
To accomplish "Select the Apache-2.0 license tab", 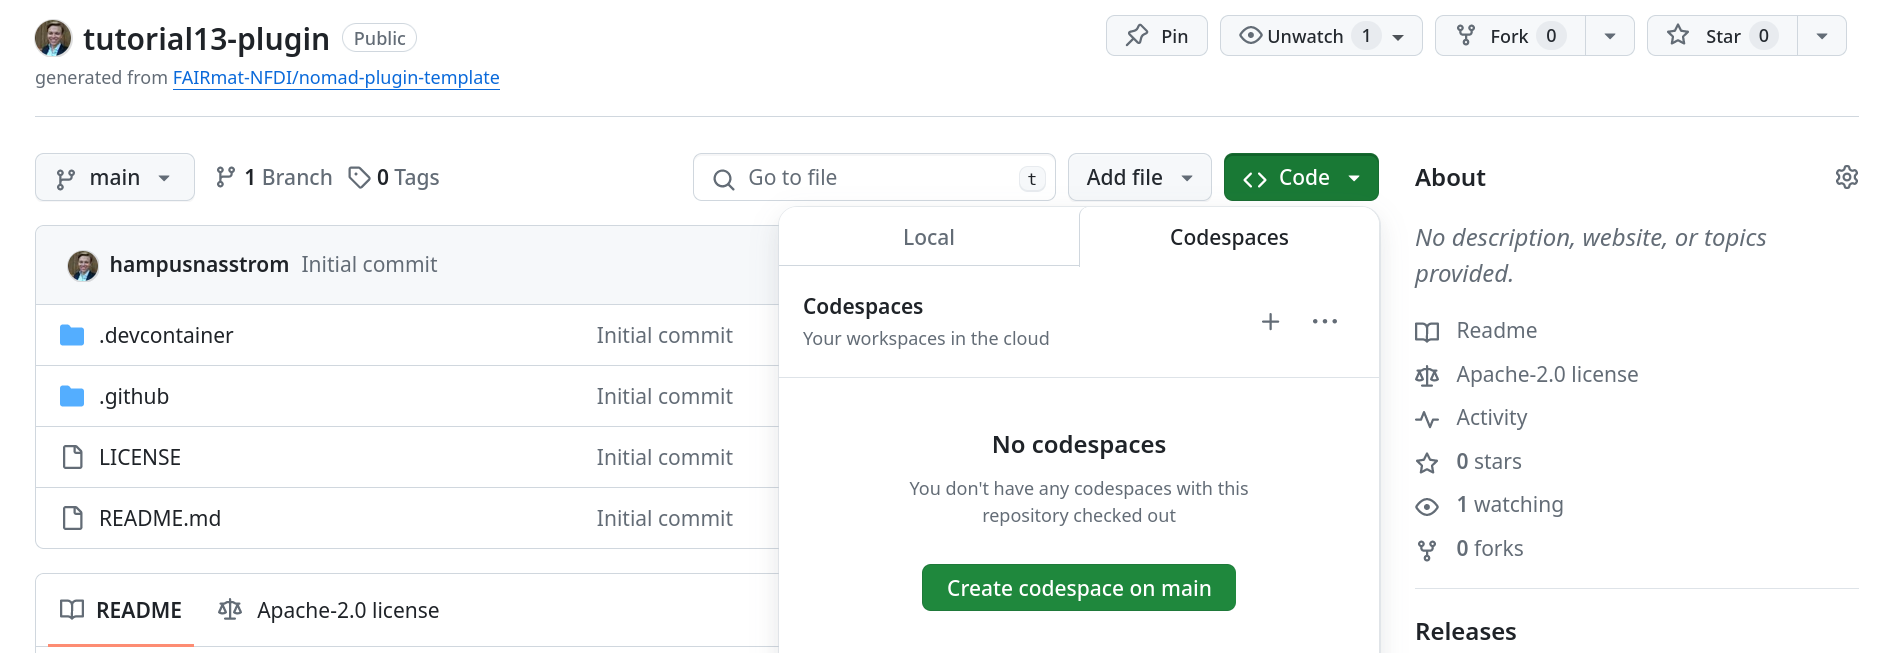I will coord(329,610).
